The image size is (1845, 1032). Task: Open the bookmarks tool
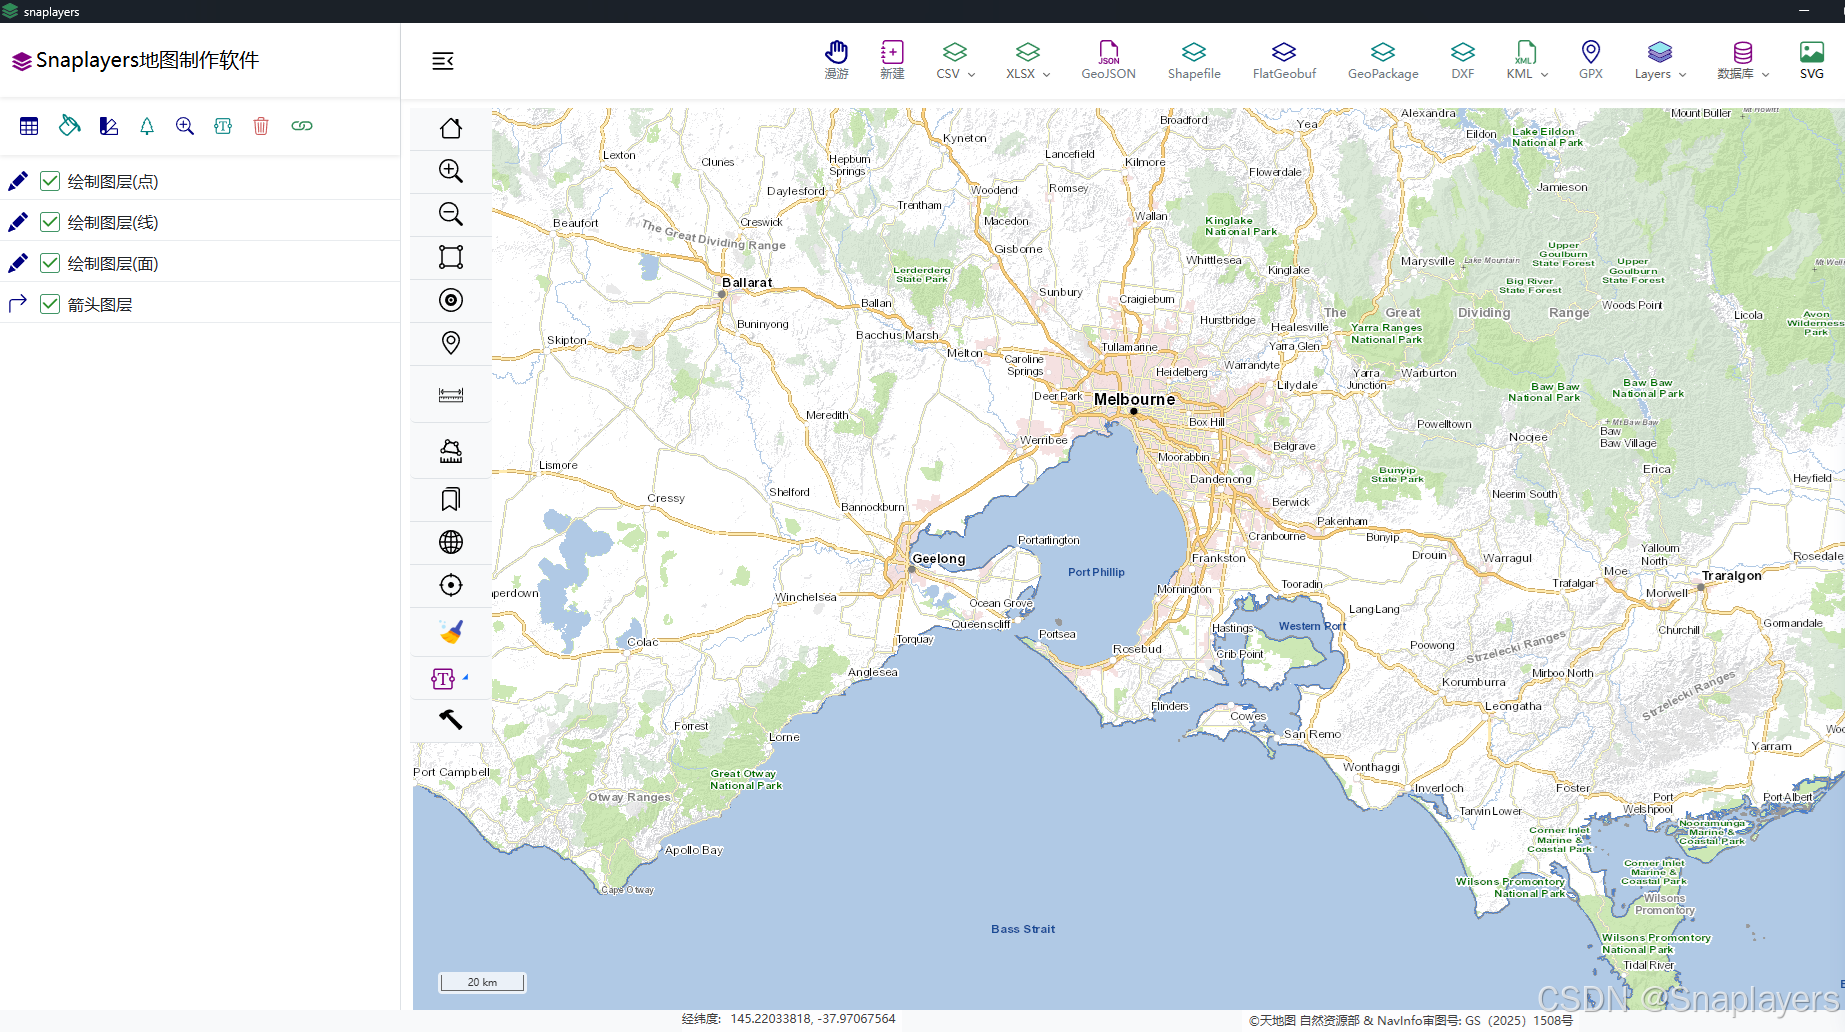point(451,499)
